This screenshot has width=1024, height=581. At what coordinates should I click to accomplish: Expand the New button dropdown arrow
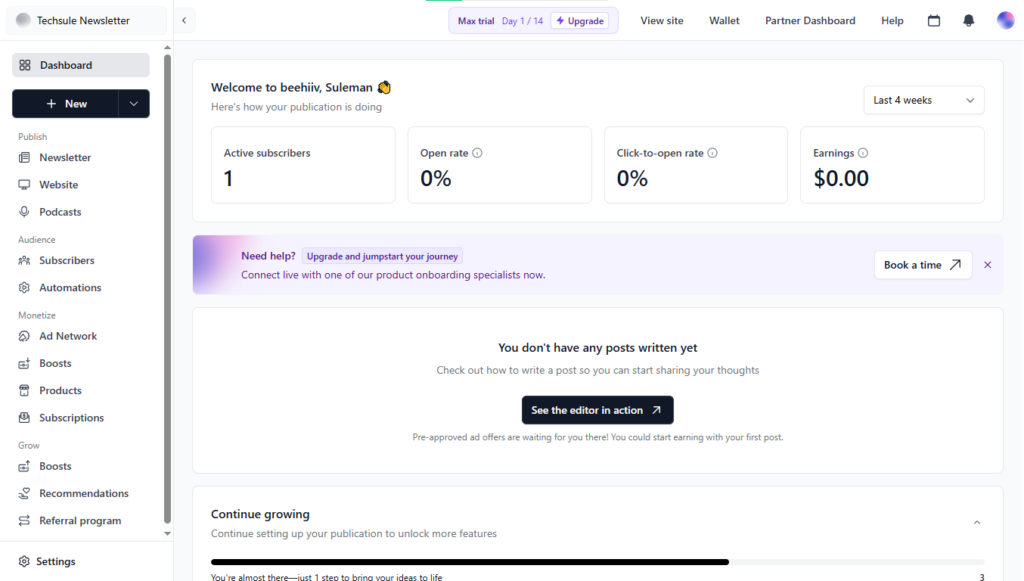pyautogui.click(x=134, y=104)
